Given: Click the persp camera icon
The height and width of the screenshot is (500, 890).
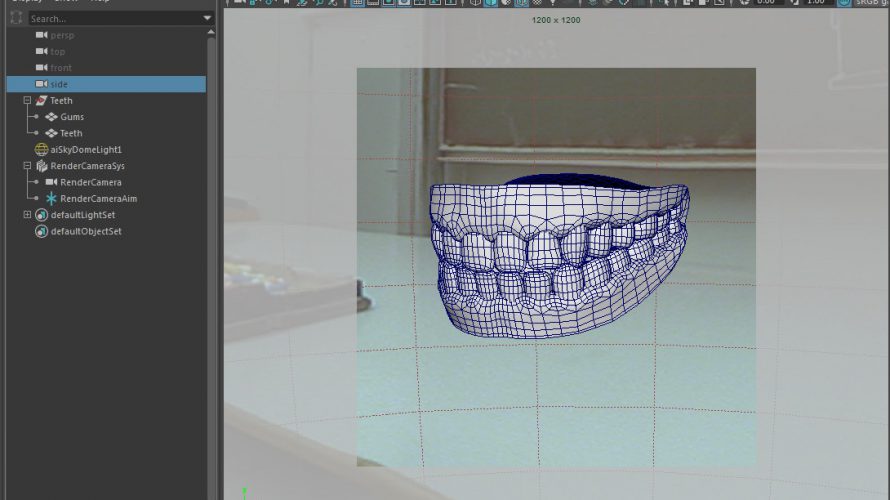Looking at the screenshot, I should [x=41, y=35].
